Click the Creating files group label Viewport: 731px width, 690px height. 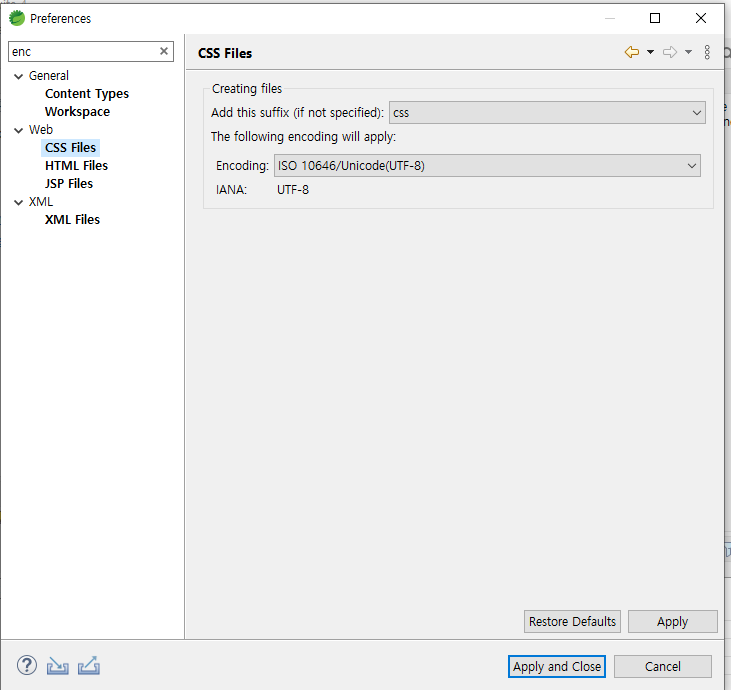(247, 89)
